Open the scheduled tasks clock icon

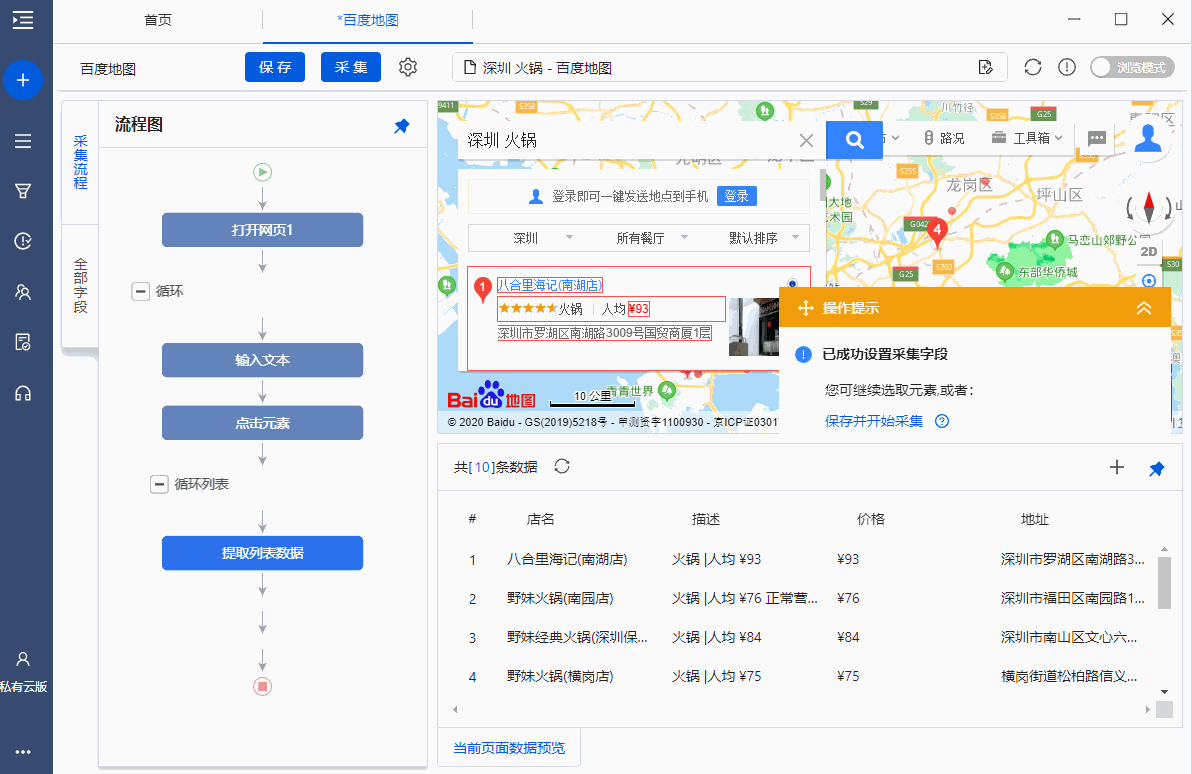23,241
